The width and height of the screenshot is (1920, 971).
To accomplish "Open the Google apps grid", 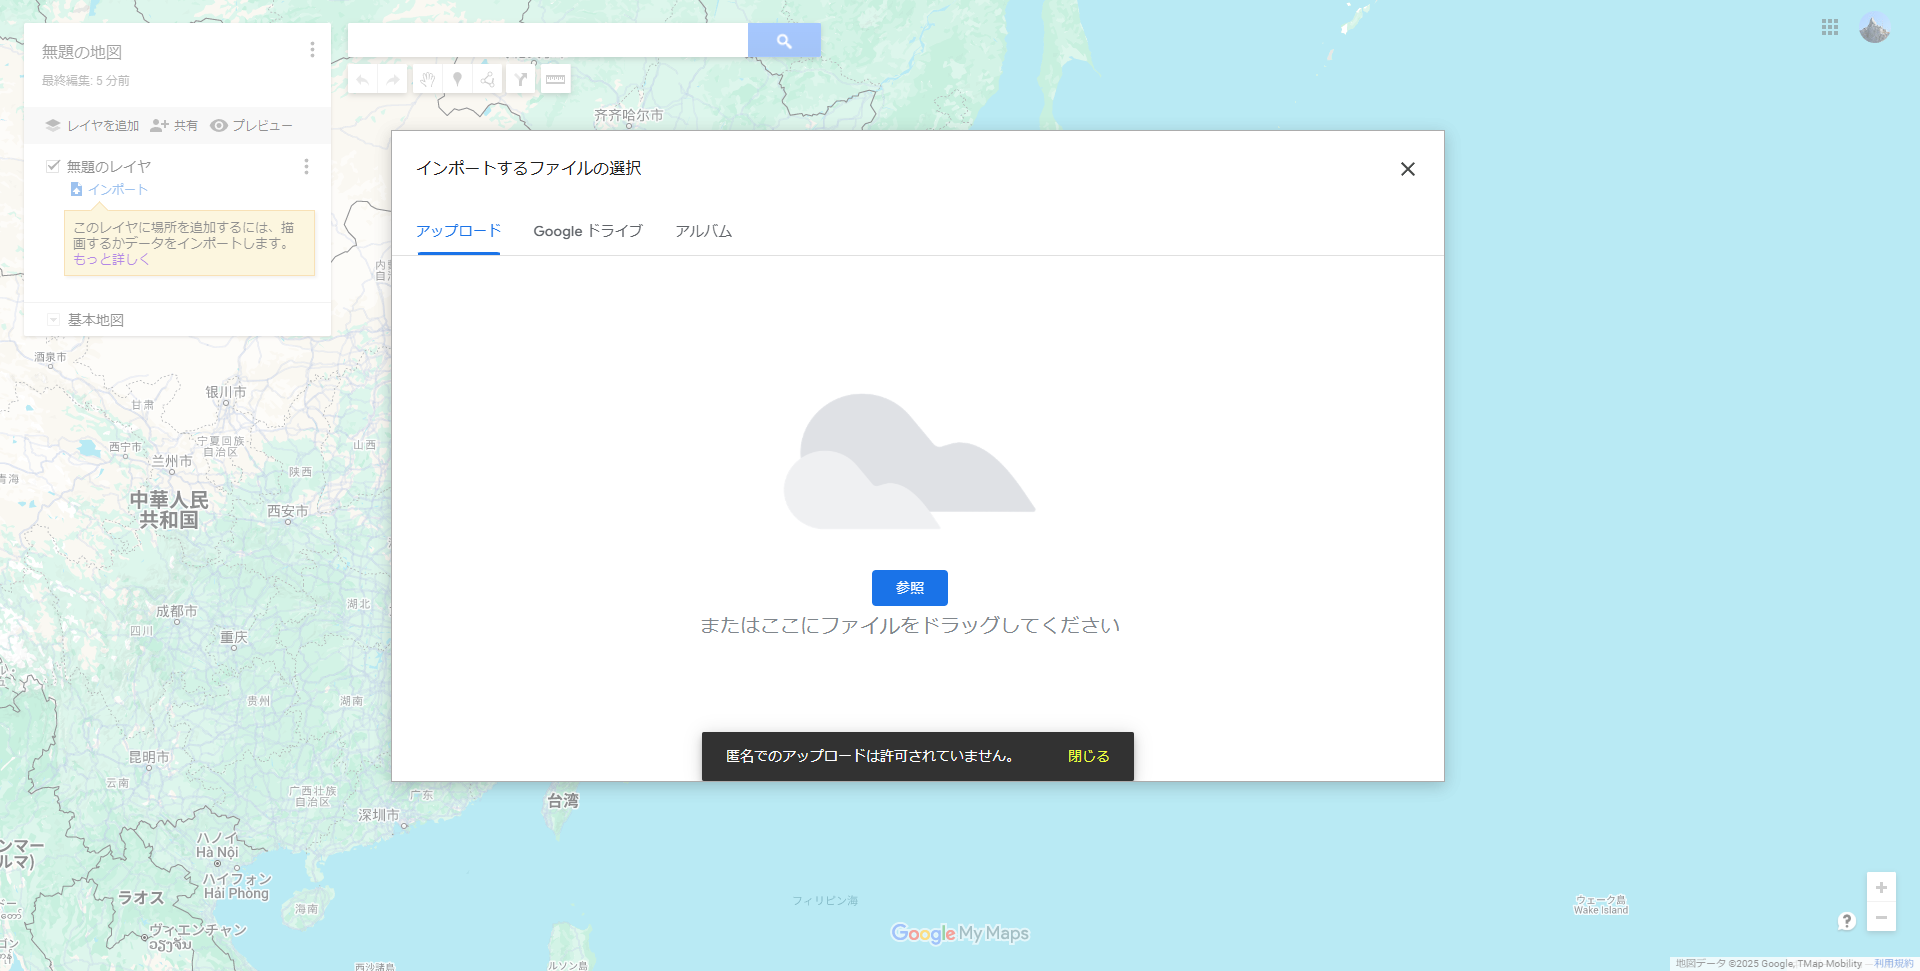I will pos(1829,28).
